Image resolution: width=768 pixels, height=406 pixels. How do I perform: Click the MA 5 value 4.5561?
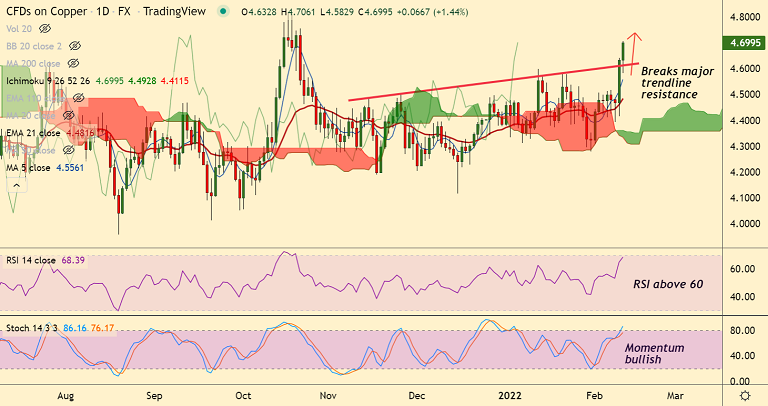[x=70, y=168]
